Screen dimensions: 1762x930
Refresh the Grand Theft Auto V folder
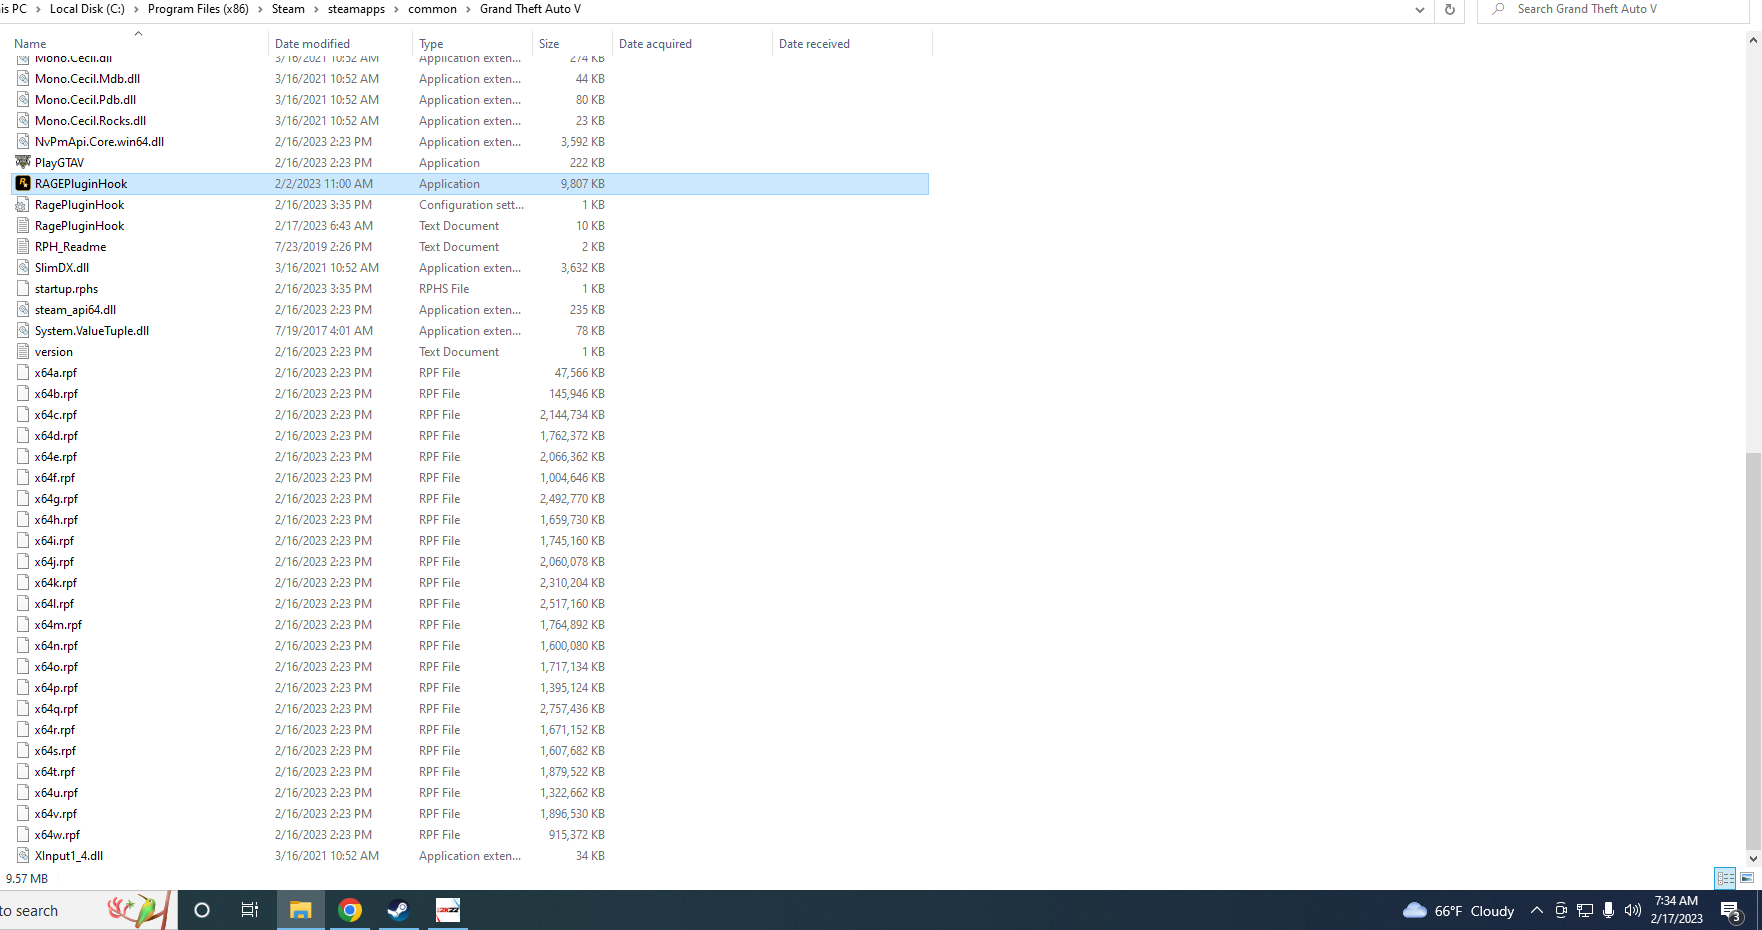pos(1449,10)
